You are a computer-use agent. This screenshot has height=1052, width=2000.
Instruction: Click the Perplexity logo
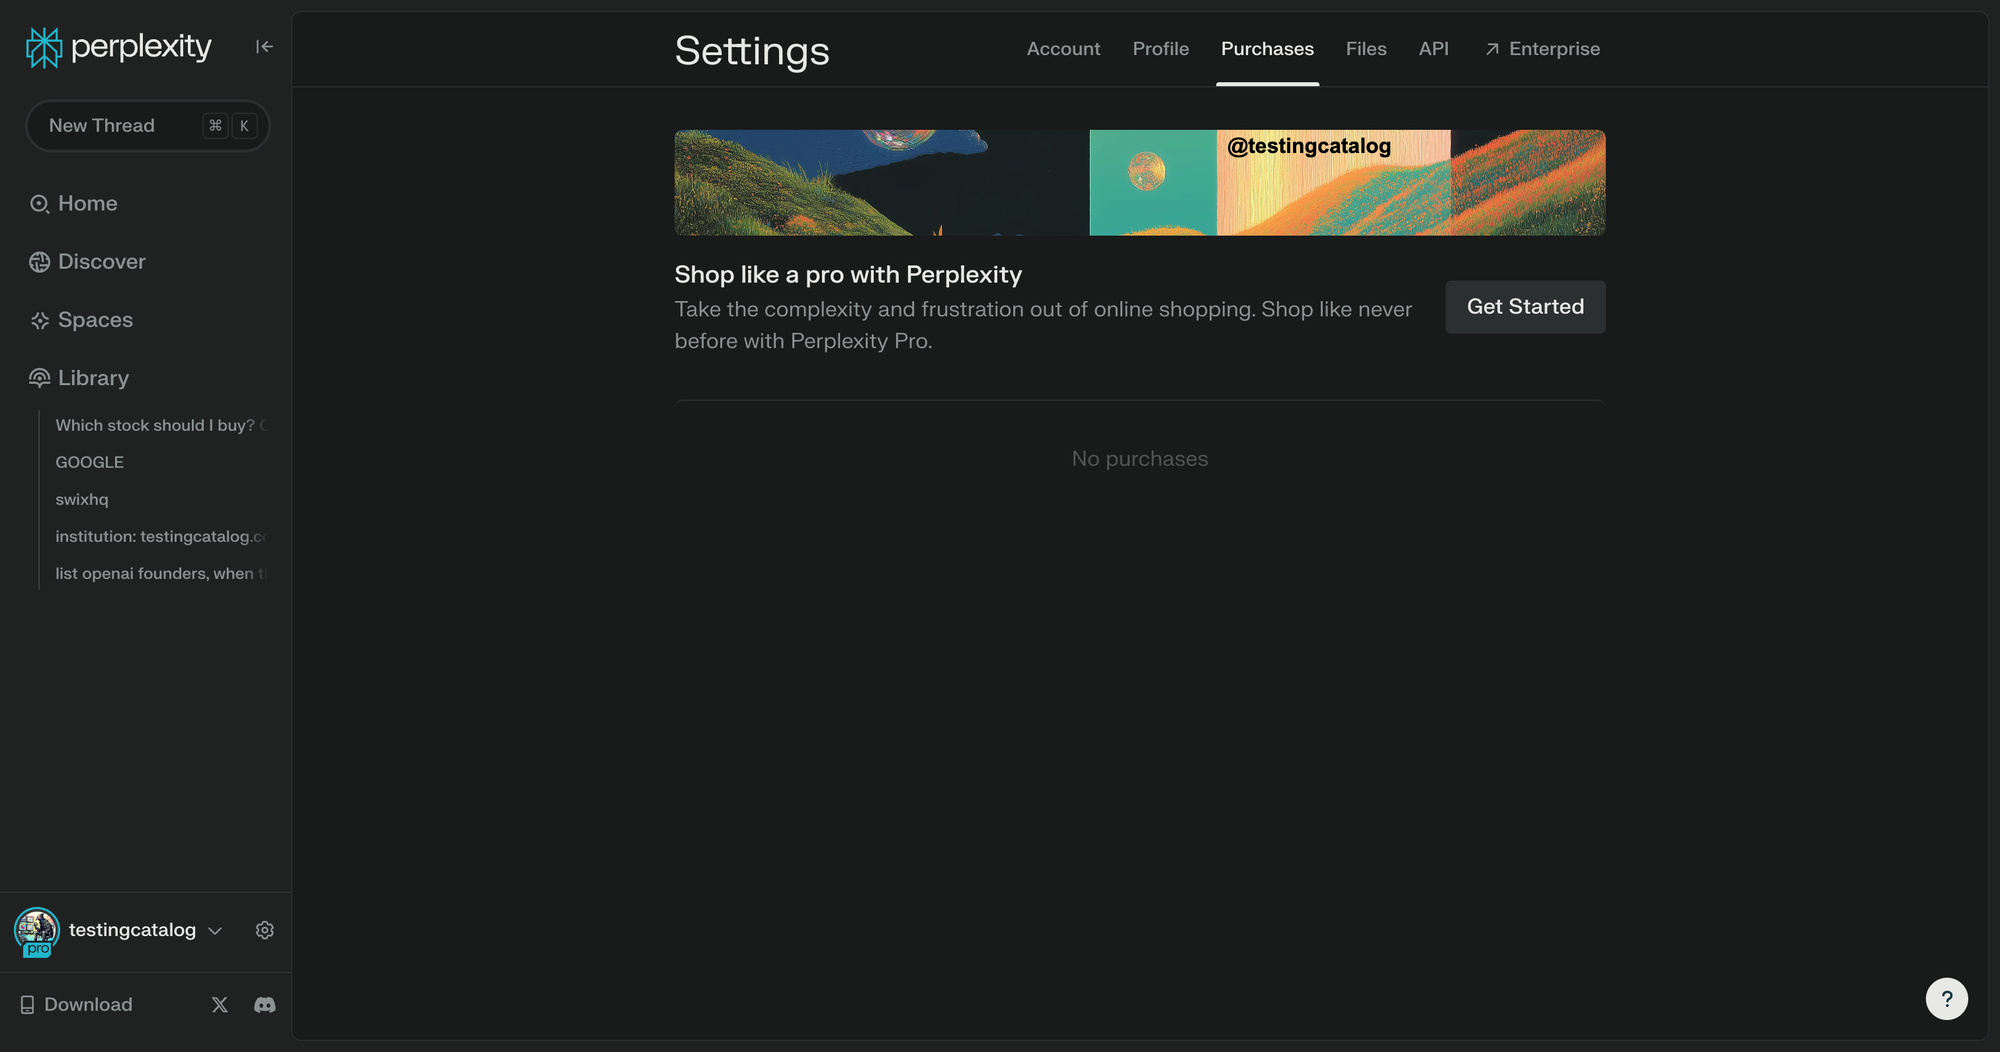tap(119, 47)
